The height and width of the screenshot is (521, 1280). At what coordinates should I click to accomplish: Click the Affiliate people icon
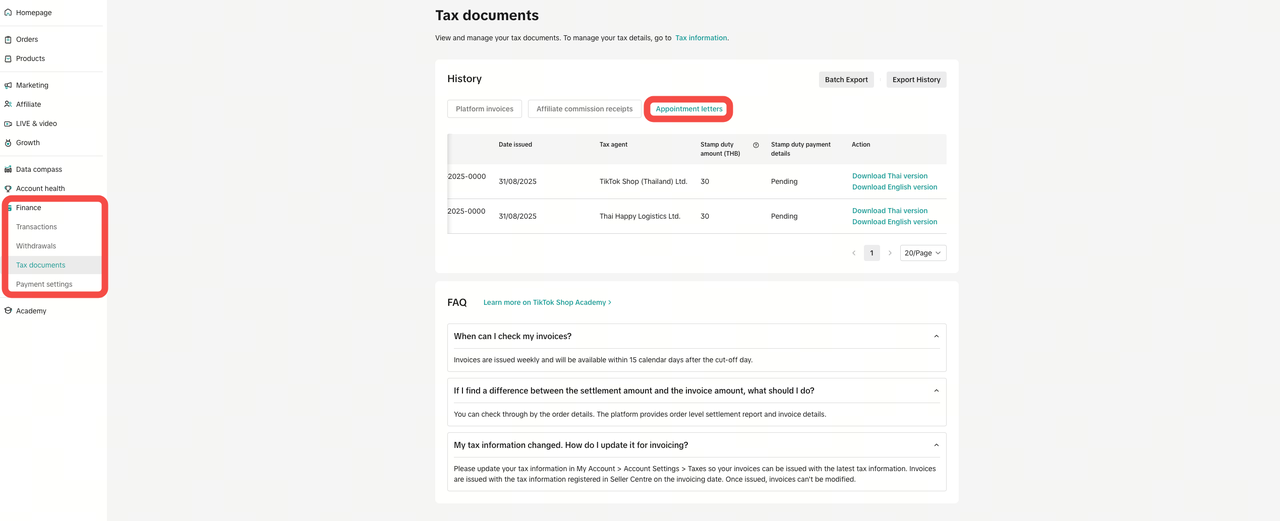(8, 105)
